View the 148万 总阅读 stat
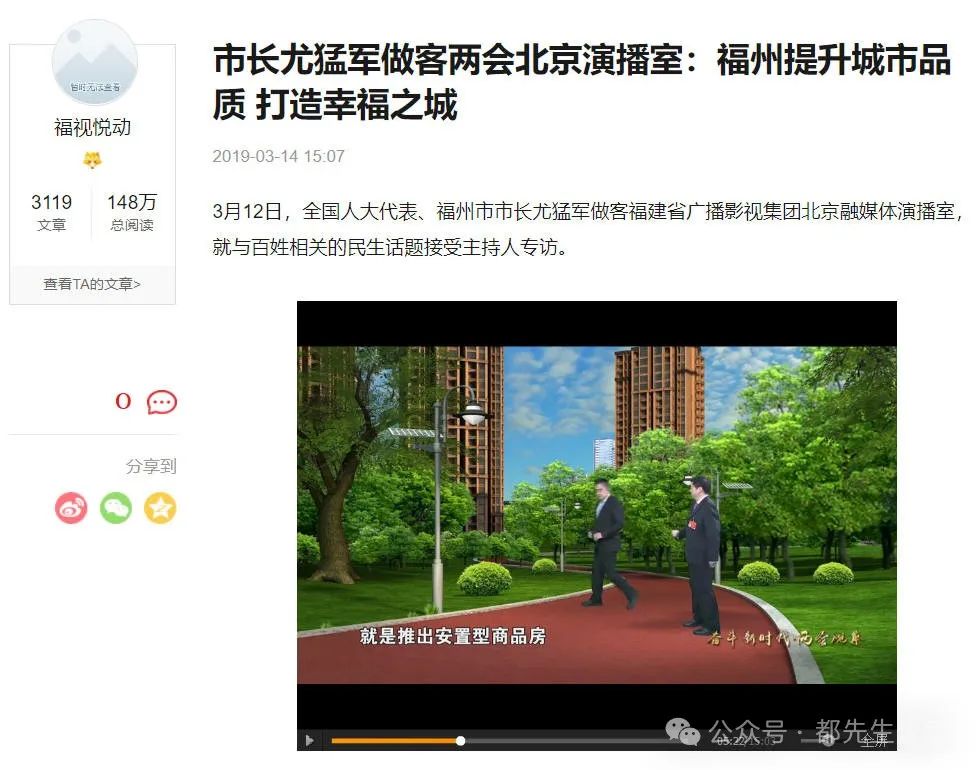Viewport: 979px width, 770px height. [x=132, y=212]
